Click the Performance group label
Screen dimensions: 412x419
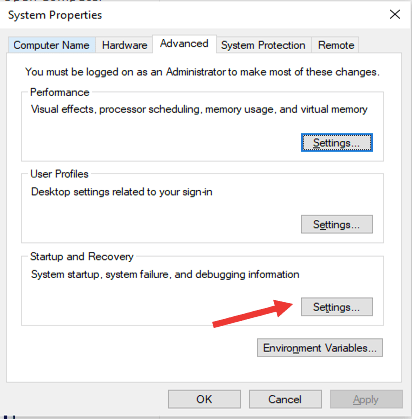coord(60,92)
